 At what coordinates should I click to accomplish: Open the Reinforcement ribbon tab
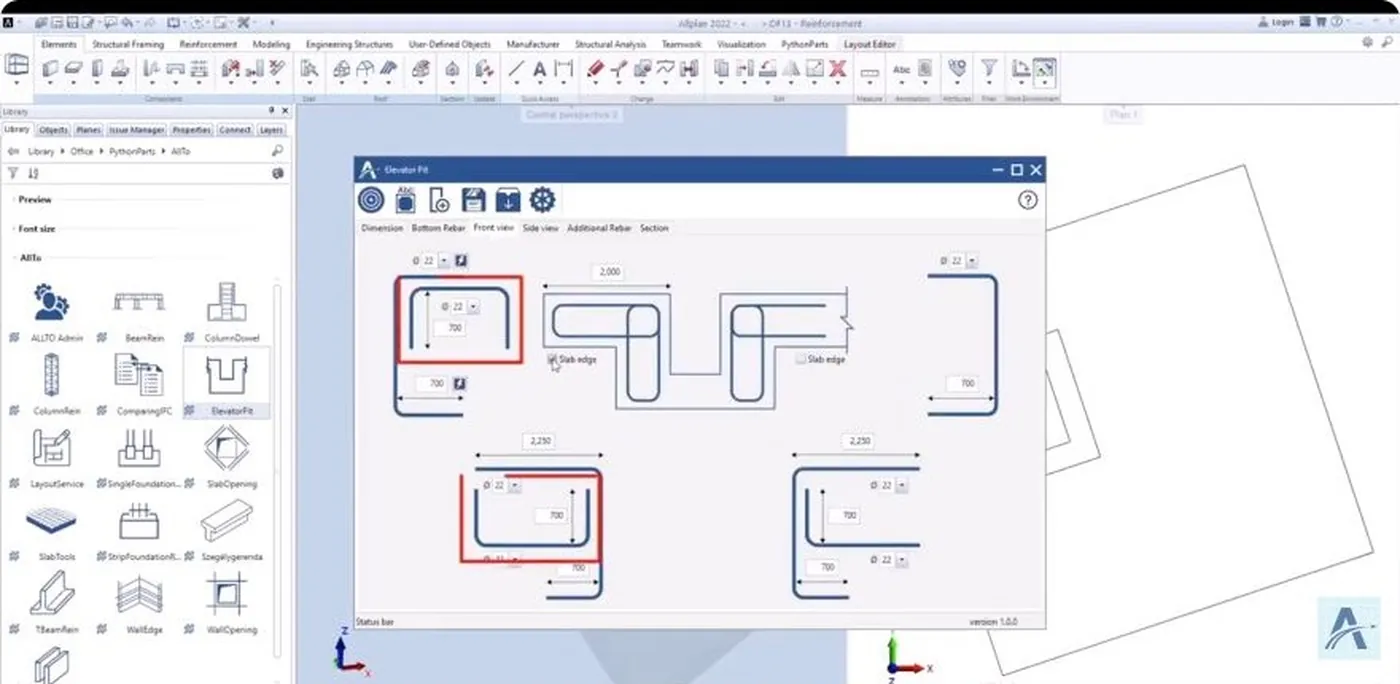[208, 44]
